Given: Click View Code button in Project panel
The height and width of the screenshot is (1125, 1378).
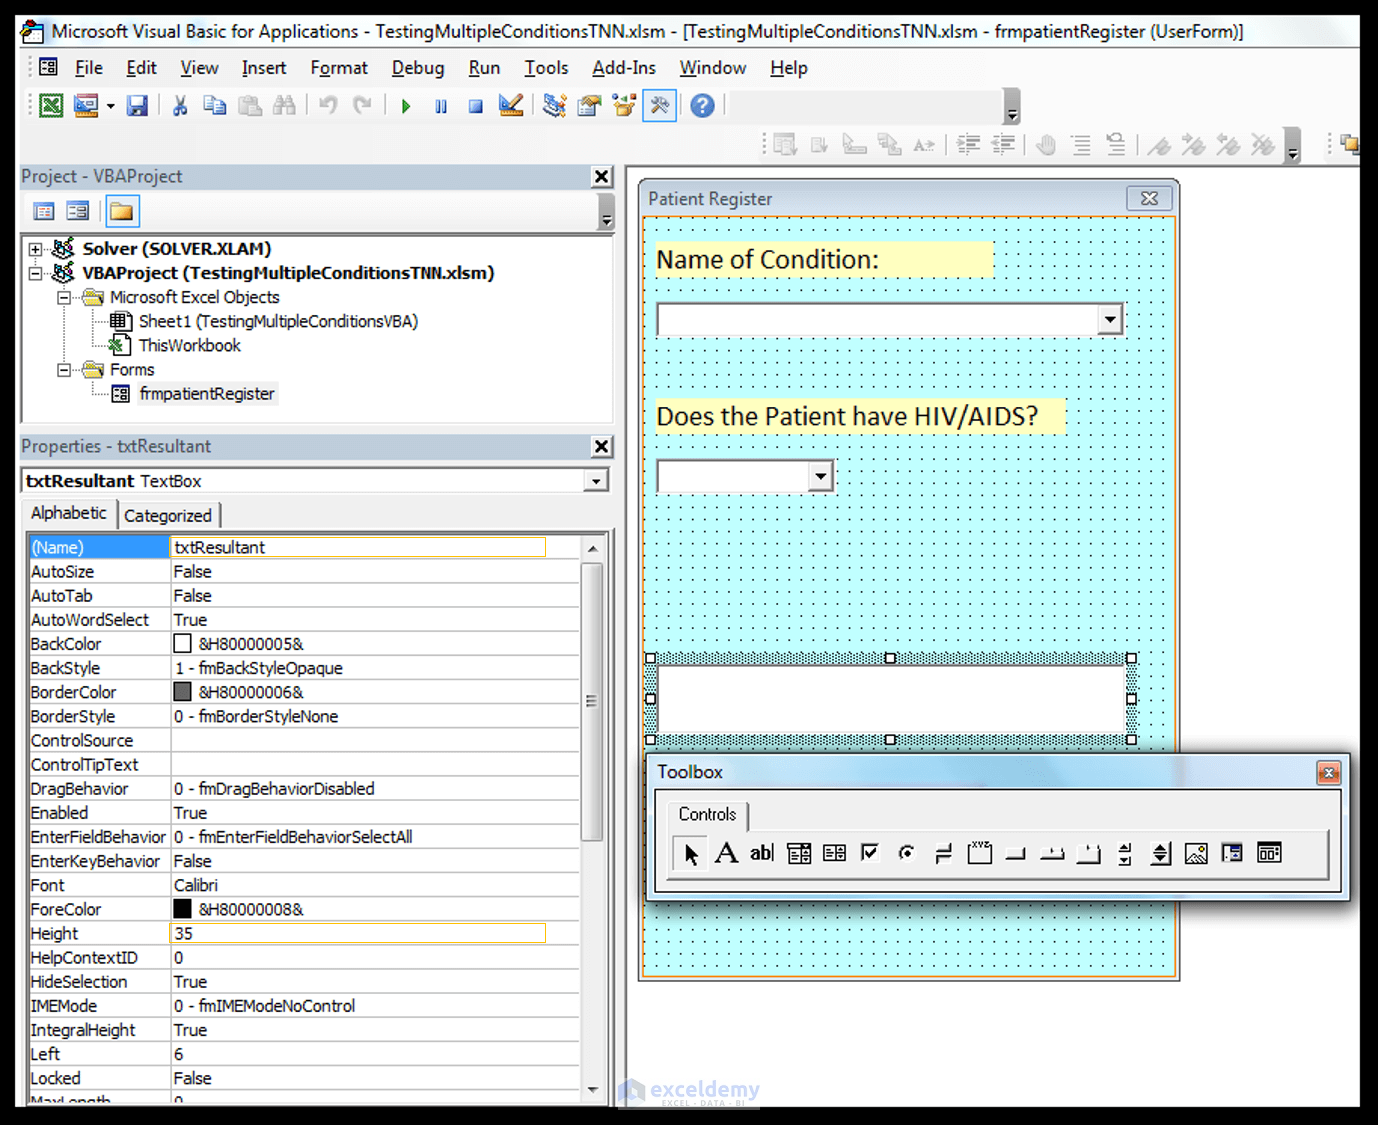Looking at the screenshot, I should [x=44, y=211].
